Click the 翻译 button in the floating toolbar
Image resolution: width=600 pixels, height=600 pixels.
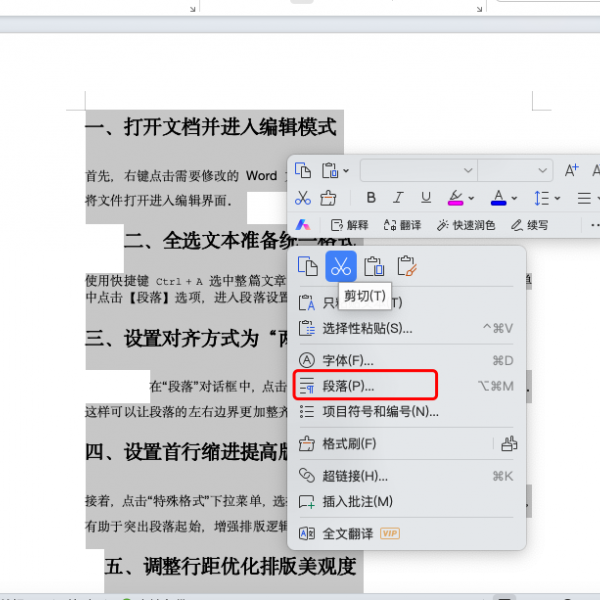[402, 225]
